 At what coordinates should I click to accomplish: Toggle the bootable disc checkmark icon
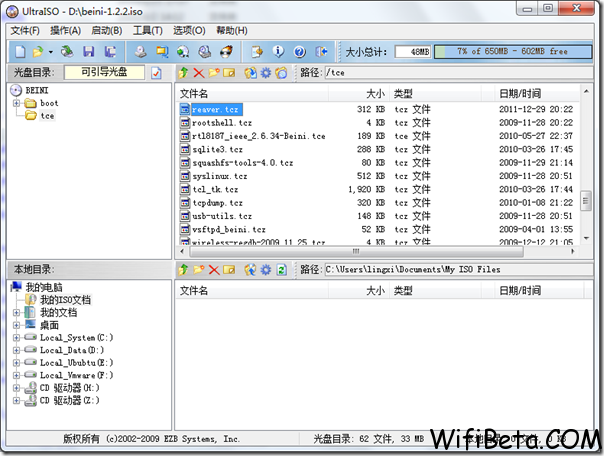[156, 73]
